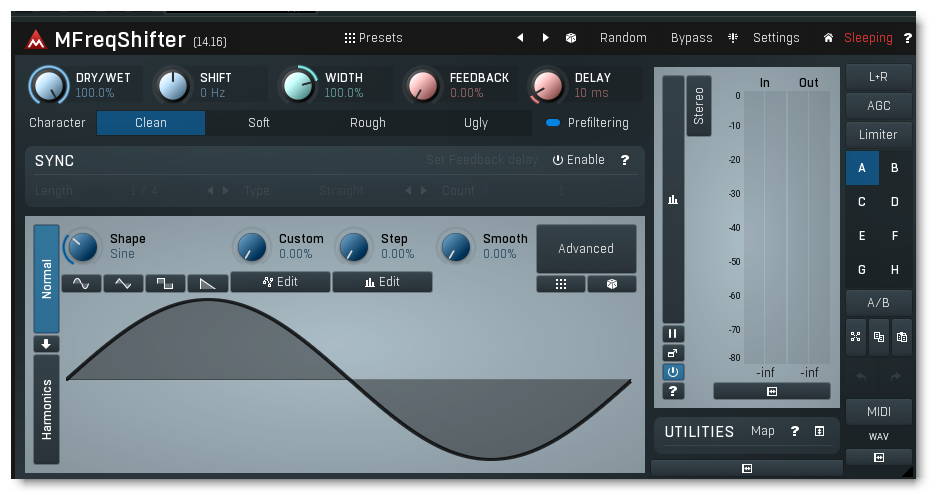The image size is (939, 502).
Task: Click the histogram icon on meter strip
Action: pyautogui.click(x=673, y=199)
